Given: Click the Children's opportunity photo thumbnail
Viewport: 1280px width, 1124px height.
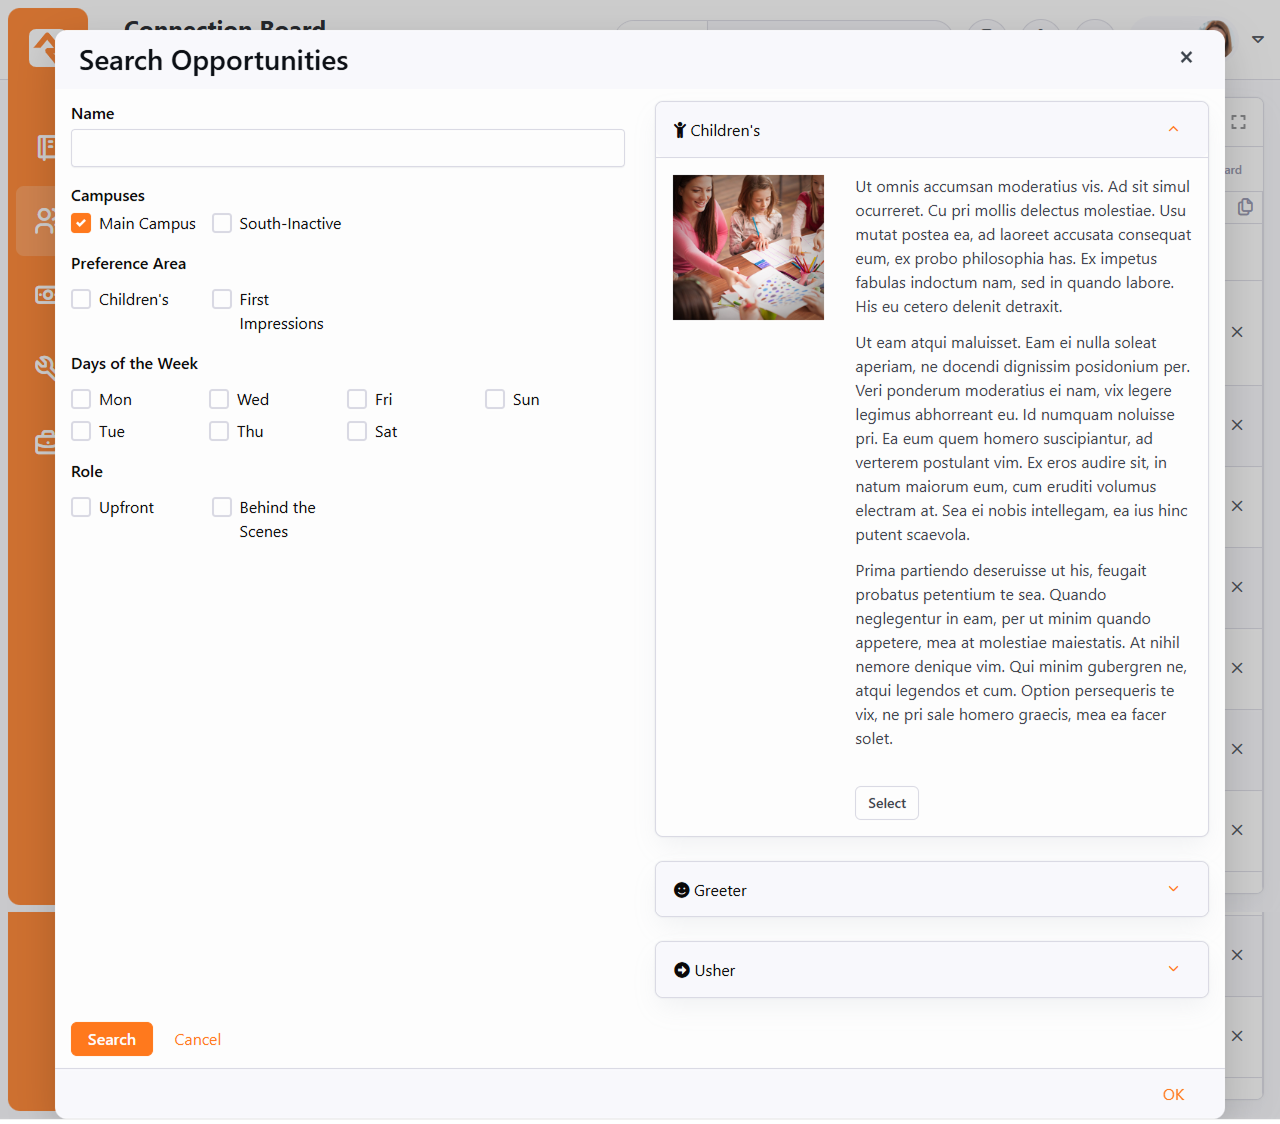Looking at the screenshot, I should click(748, 247).
